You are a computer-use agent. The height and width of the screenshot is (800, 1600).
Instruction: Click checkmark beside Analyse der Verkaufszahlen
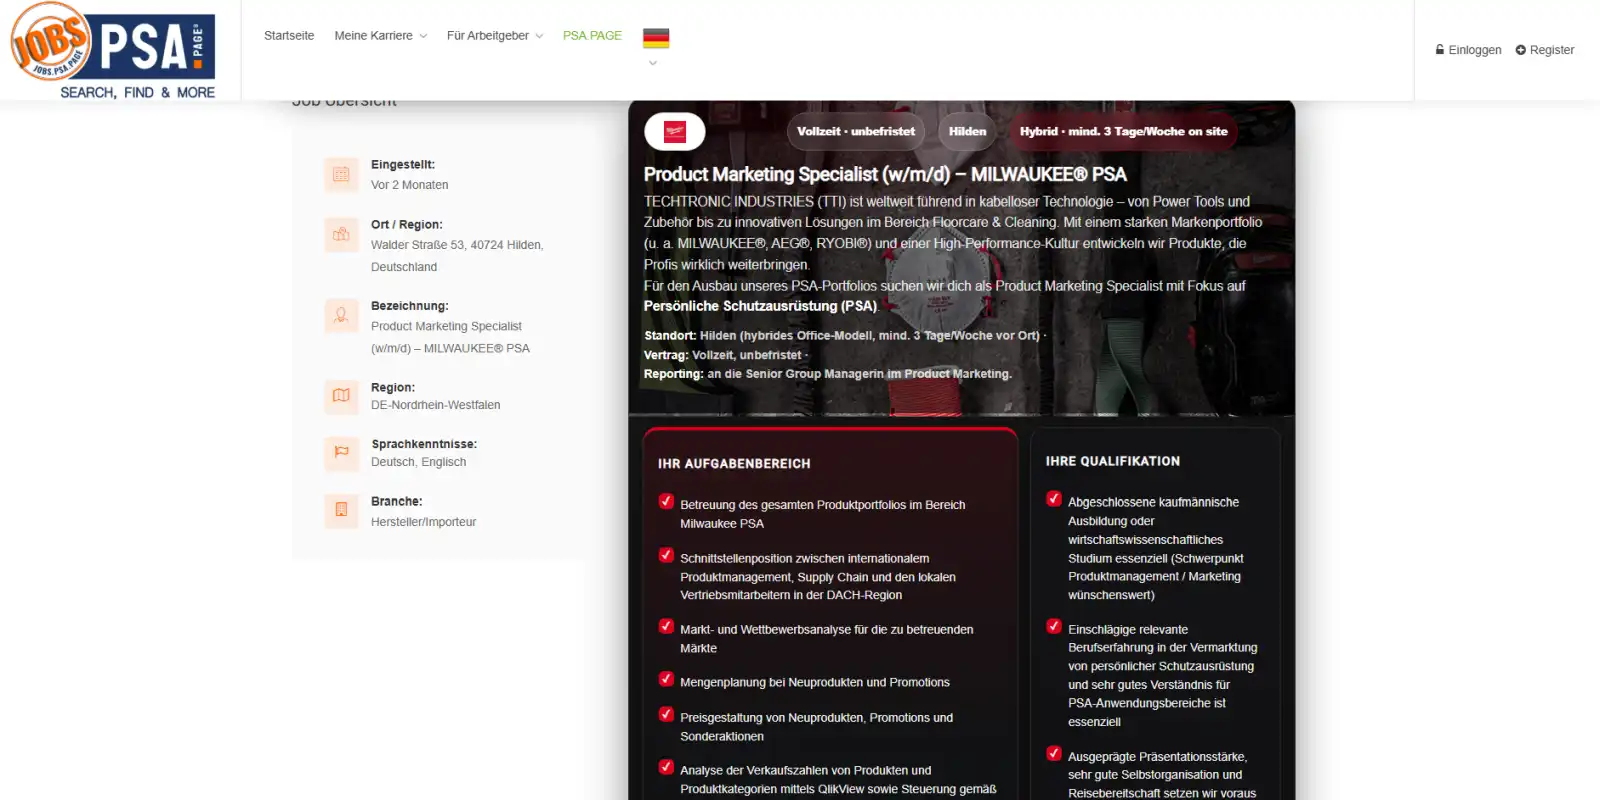[666, 767]
